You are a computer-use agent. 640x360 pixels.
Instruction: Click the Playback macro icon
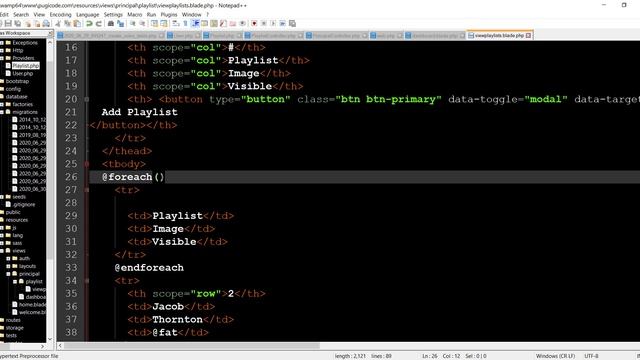[x=273, y=23]
